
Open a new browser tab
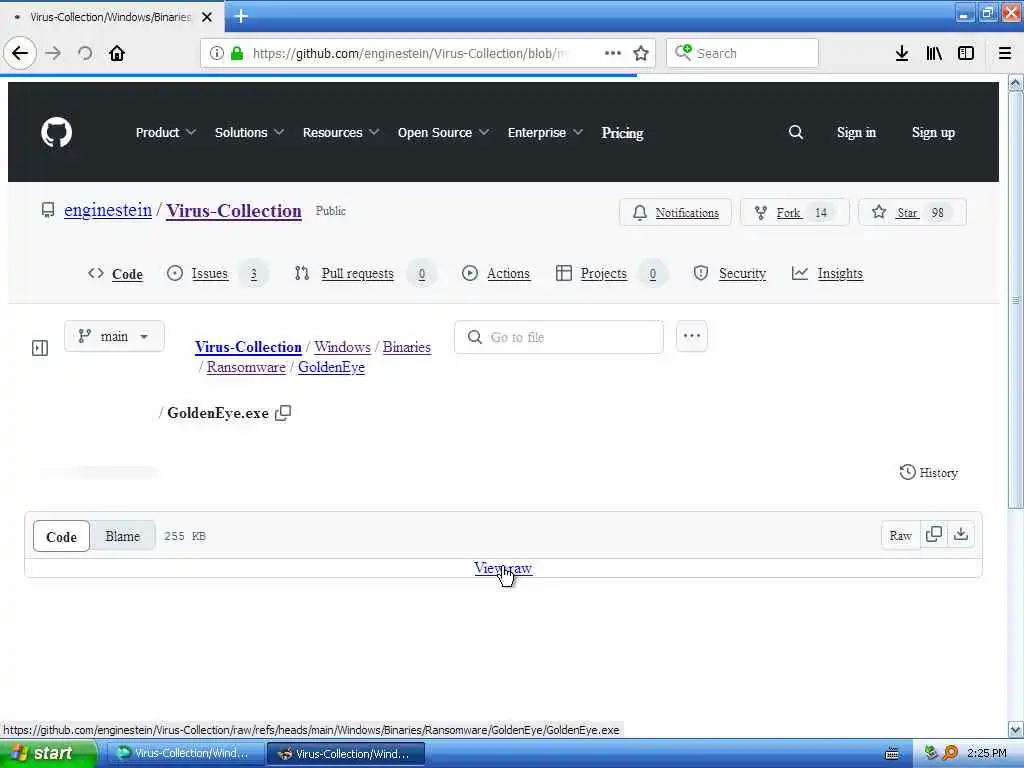click(x=241, y=16)
